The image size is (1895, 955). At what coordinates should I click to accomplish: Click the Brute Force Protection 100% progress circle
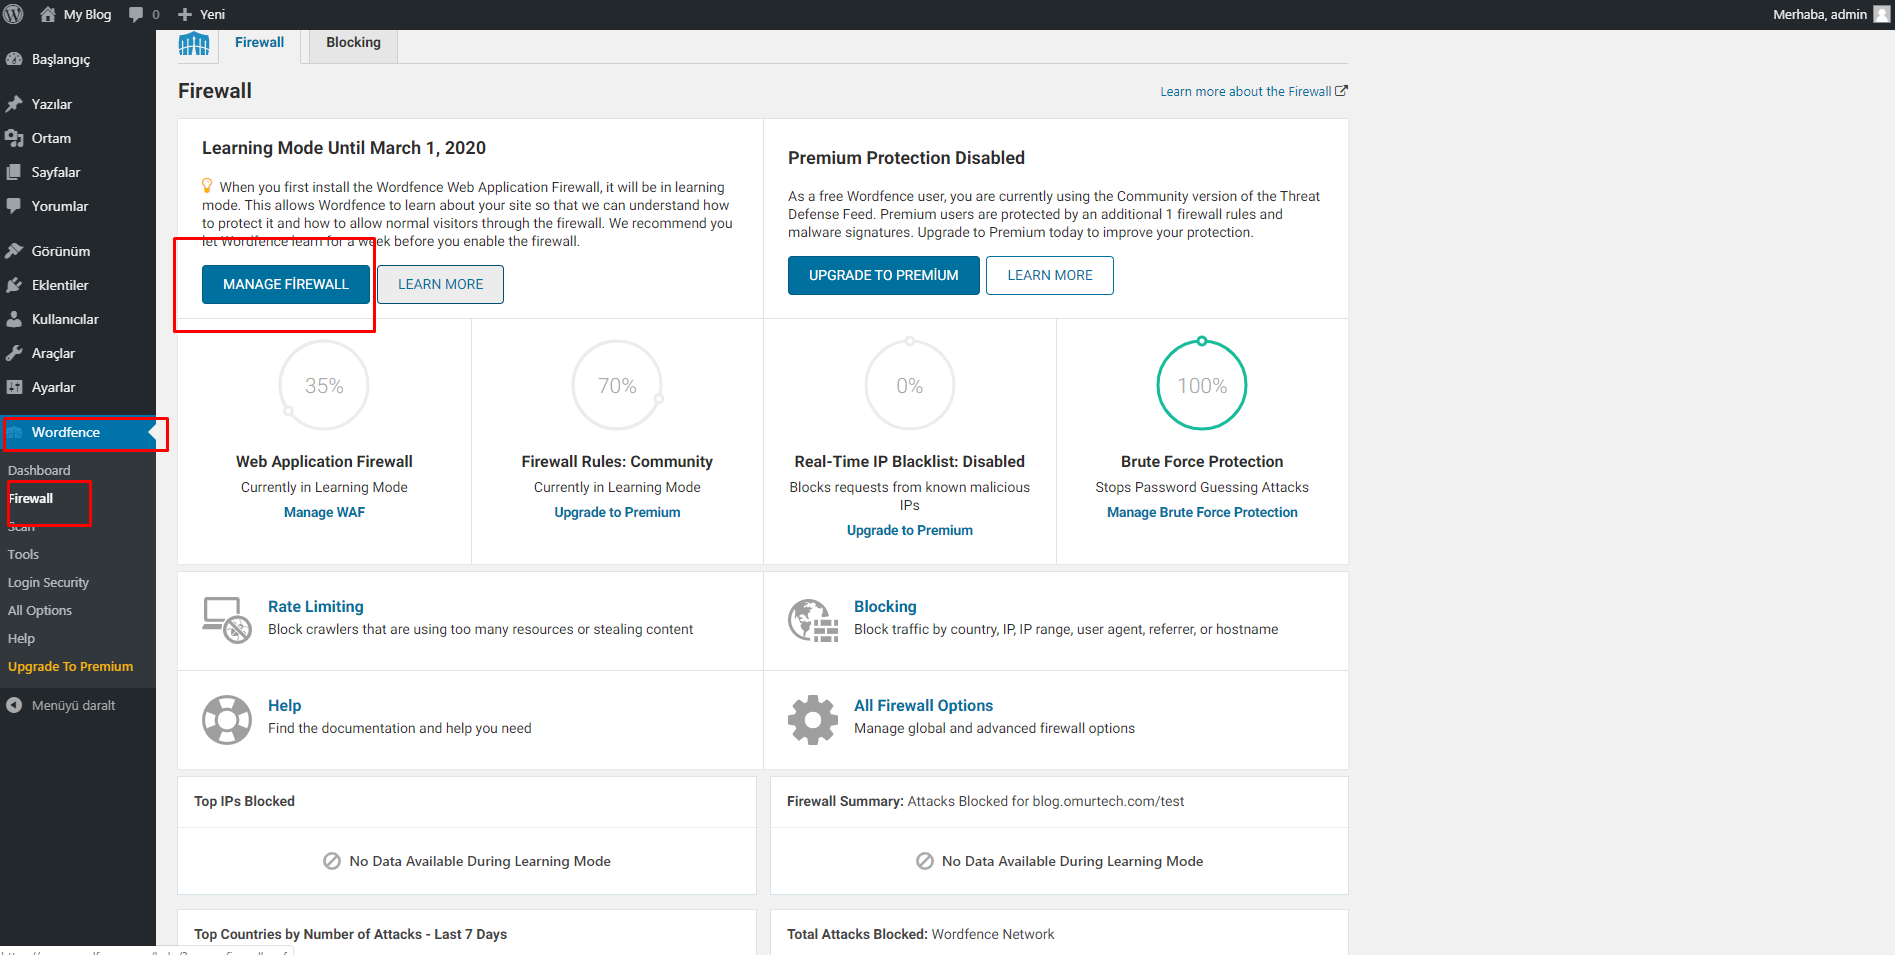coord(1201,385)
